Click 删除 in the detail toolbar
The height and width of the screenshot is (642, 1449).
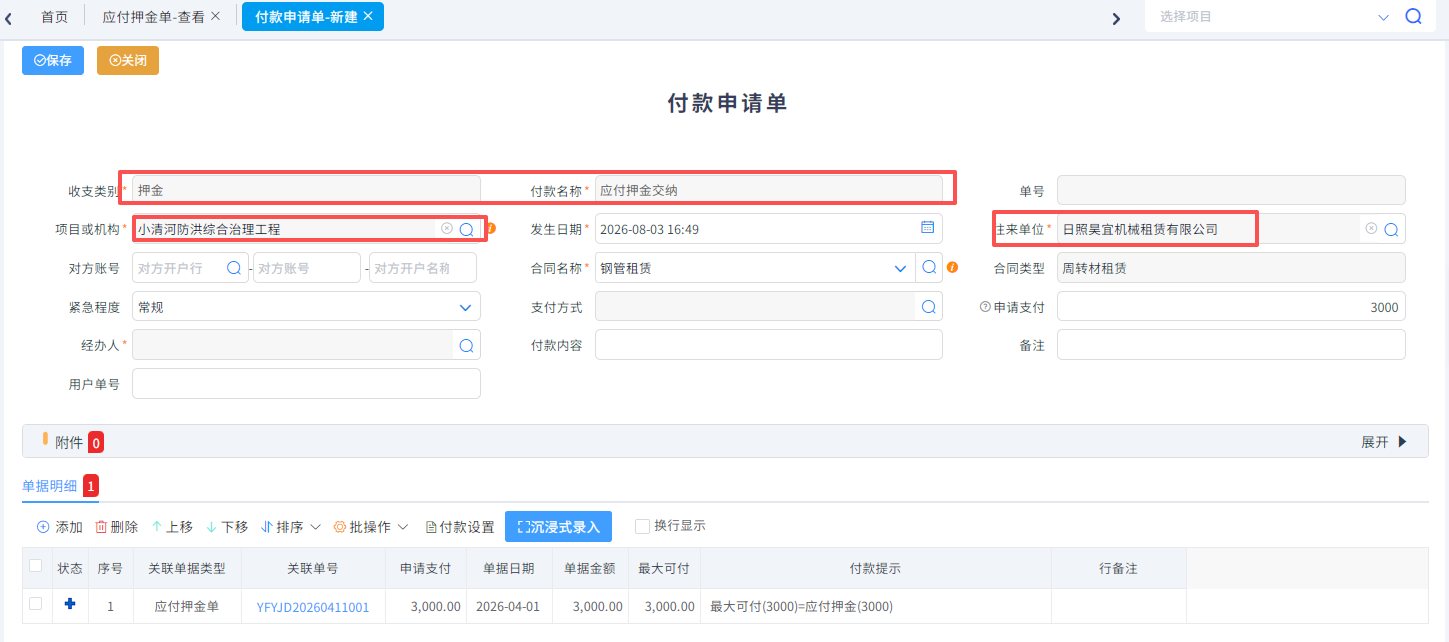116,527
